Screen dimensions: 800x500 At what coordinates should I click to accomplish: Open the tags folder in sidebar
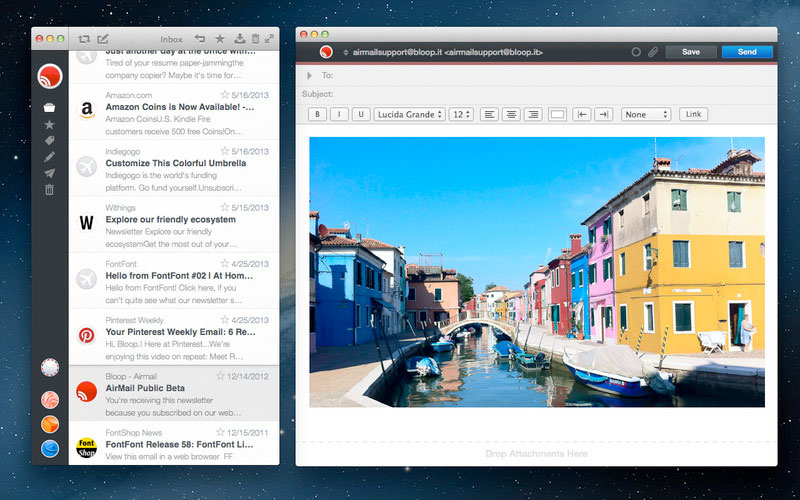49,141
